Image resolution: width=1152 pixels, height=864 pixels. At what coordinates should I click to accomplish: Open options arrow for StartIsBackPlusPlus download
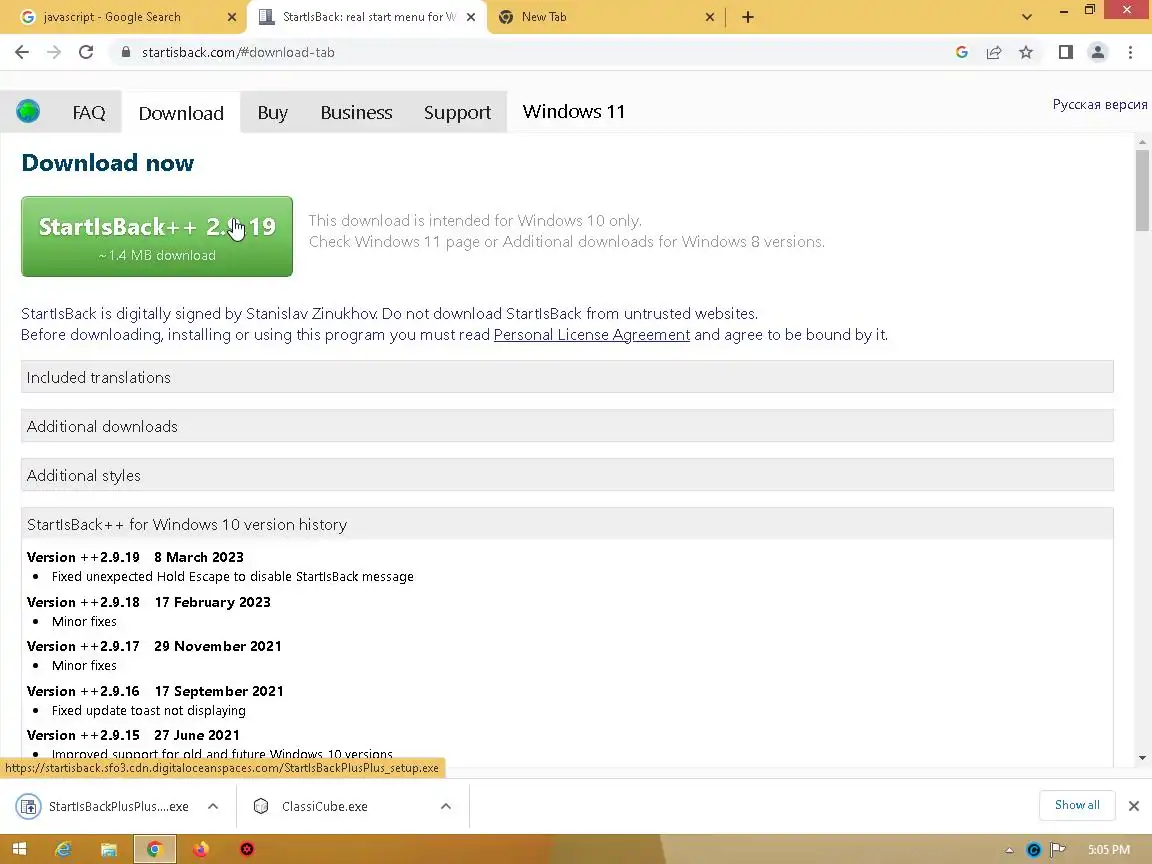tap(213, 806)
